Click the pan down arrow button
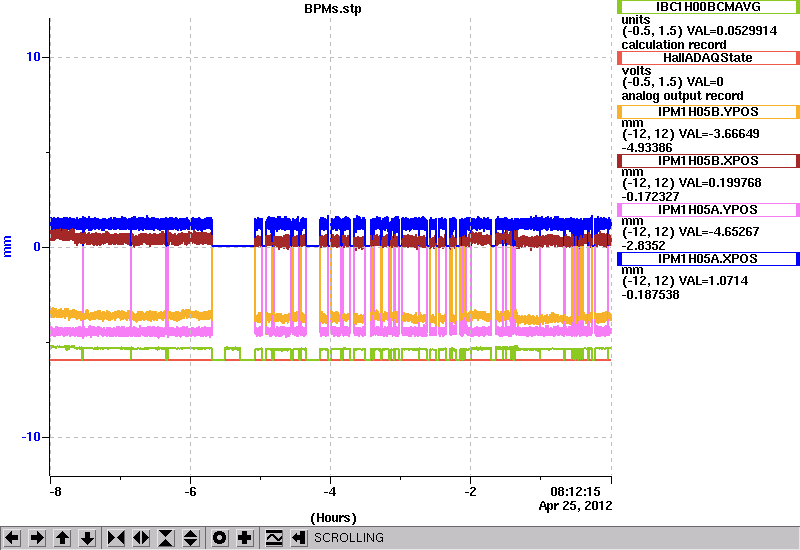Screen dimensions: 800x550 point(88,538)
